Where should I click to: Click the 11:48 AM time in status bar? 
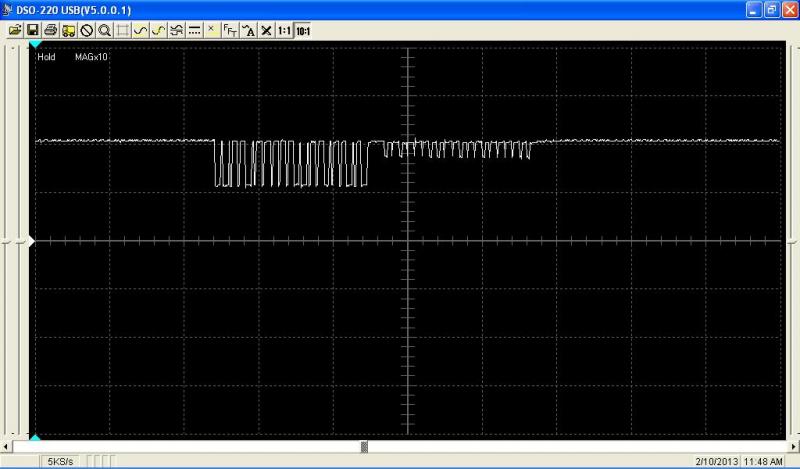point(763,461)
